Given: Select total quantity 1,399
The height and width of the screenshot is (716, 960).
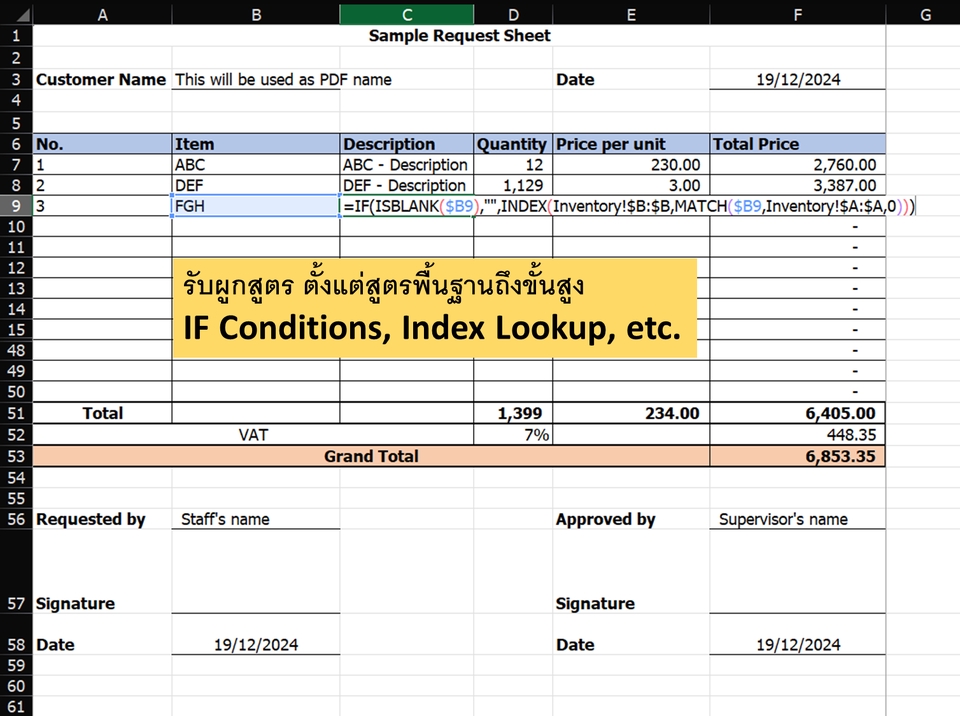Looking at the screenshot, I should click(513, 413).
